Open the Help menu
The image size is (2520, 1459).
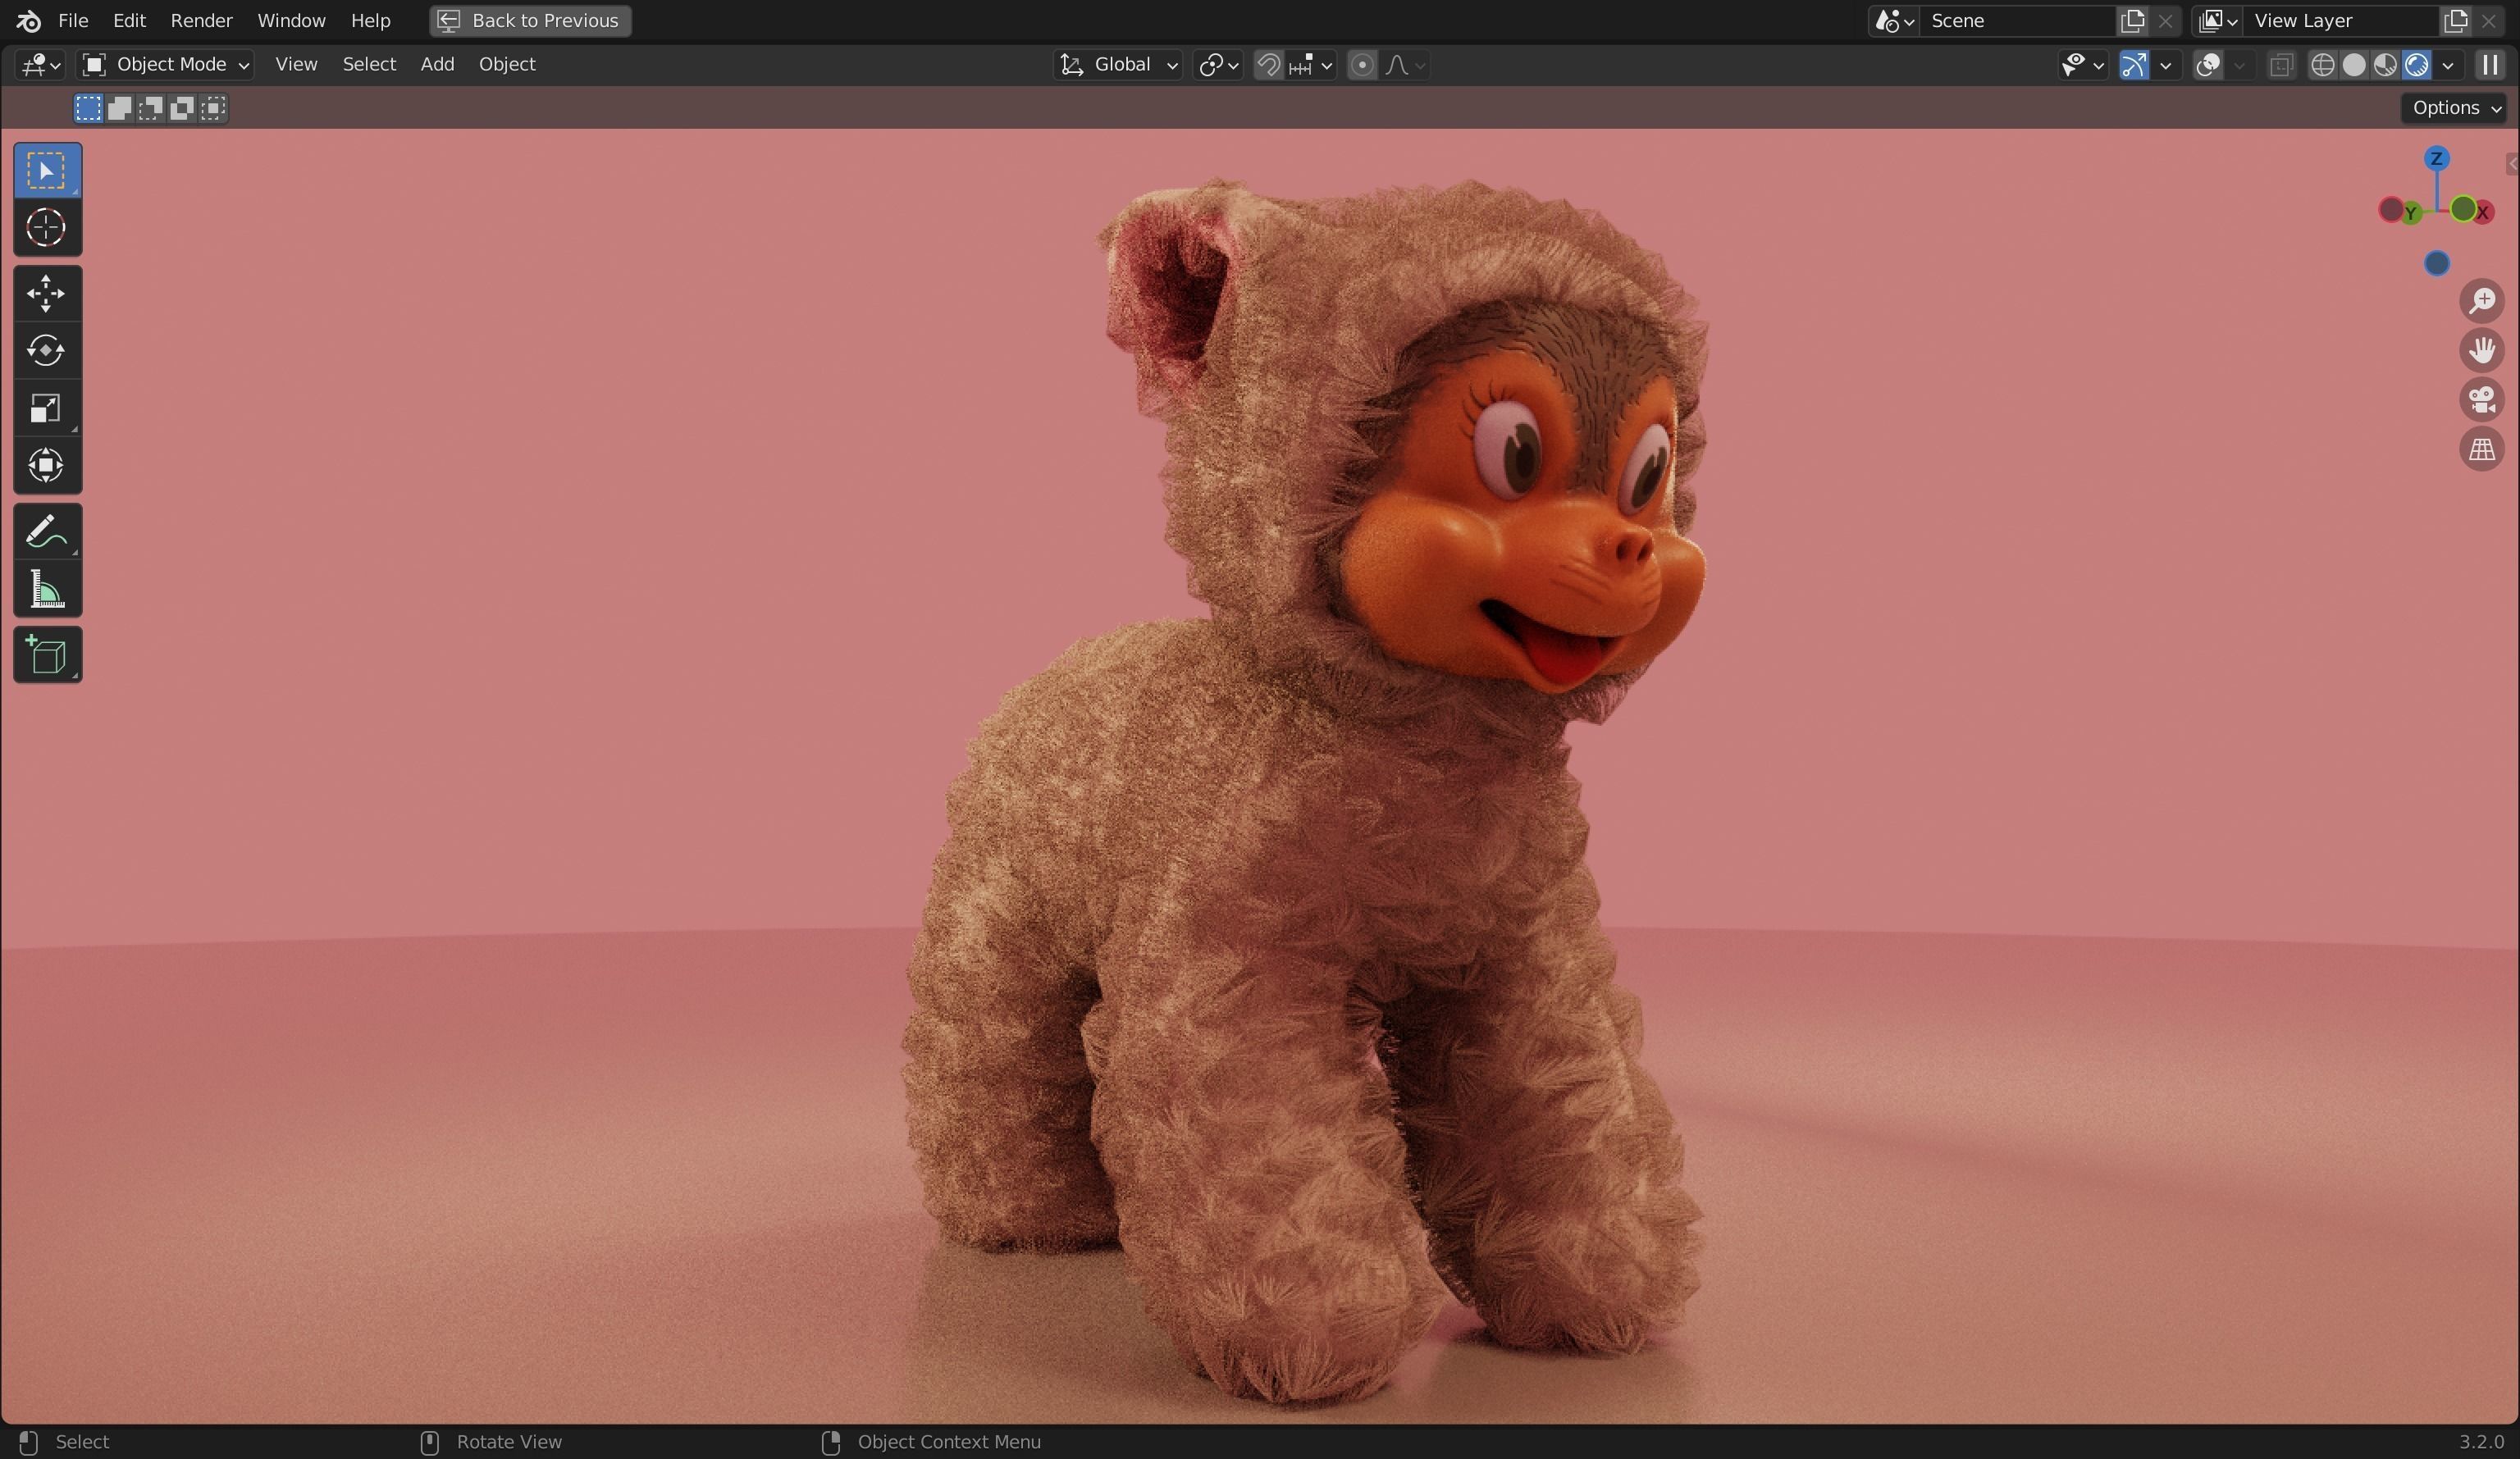click(370, 20)
